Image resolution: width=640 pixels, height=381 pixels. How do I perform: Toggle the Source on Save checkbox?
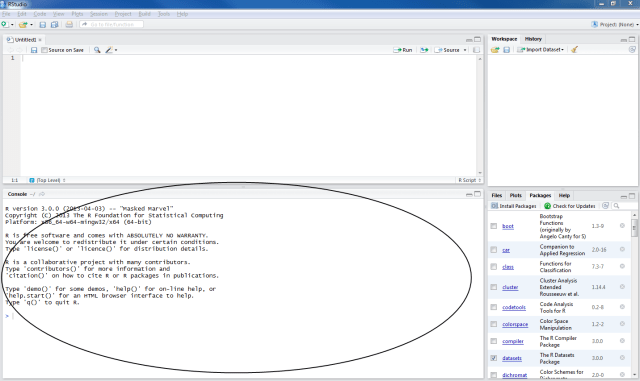pos(44,50)
